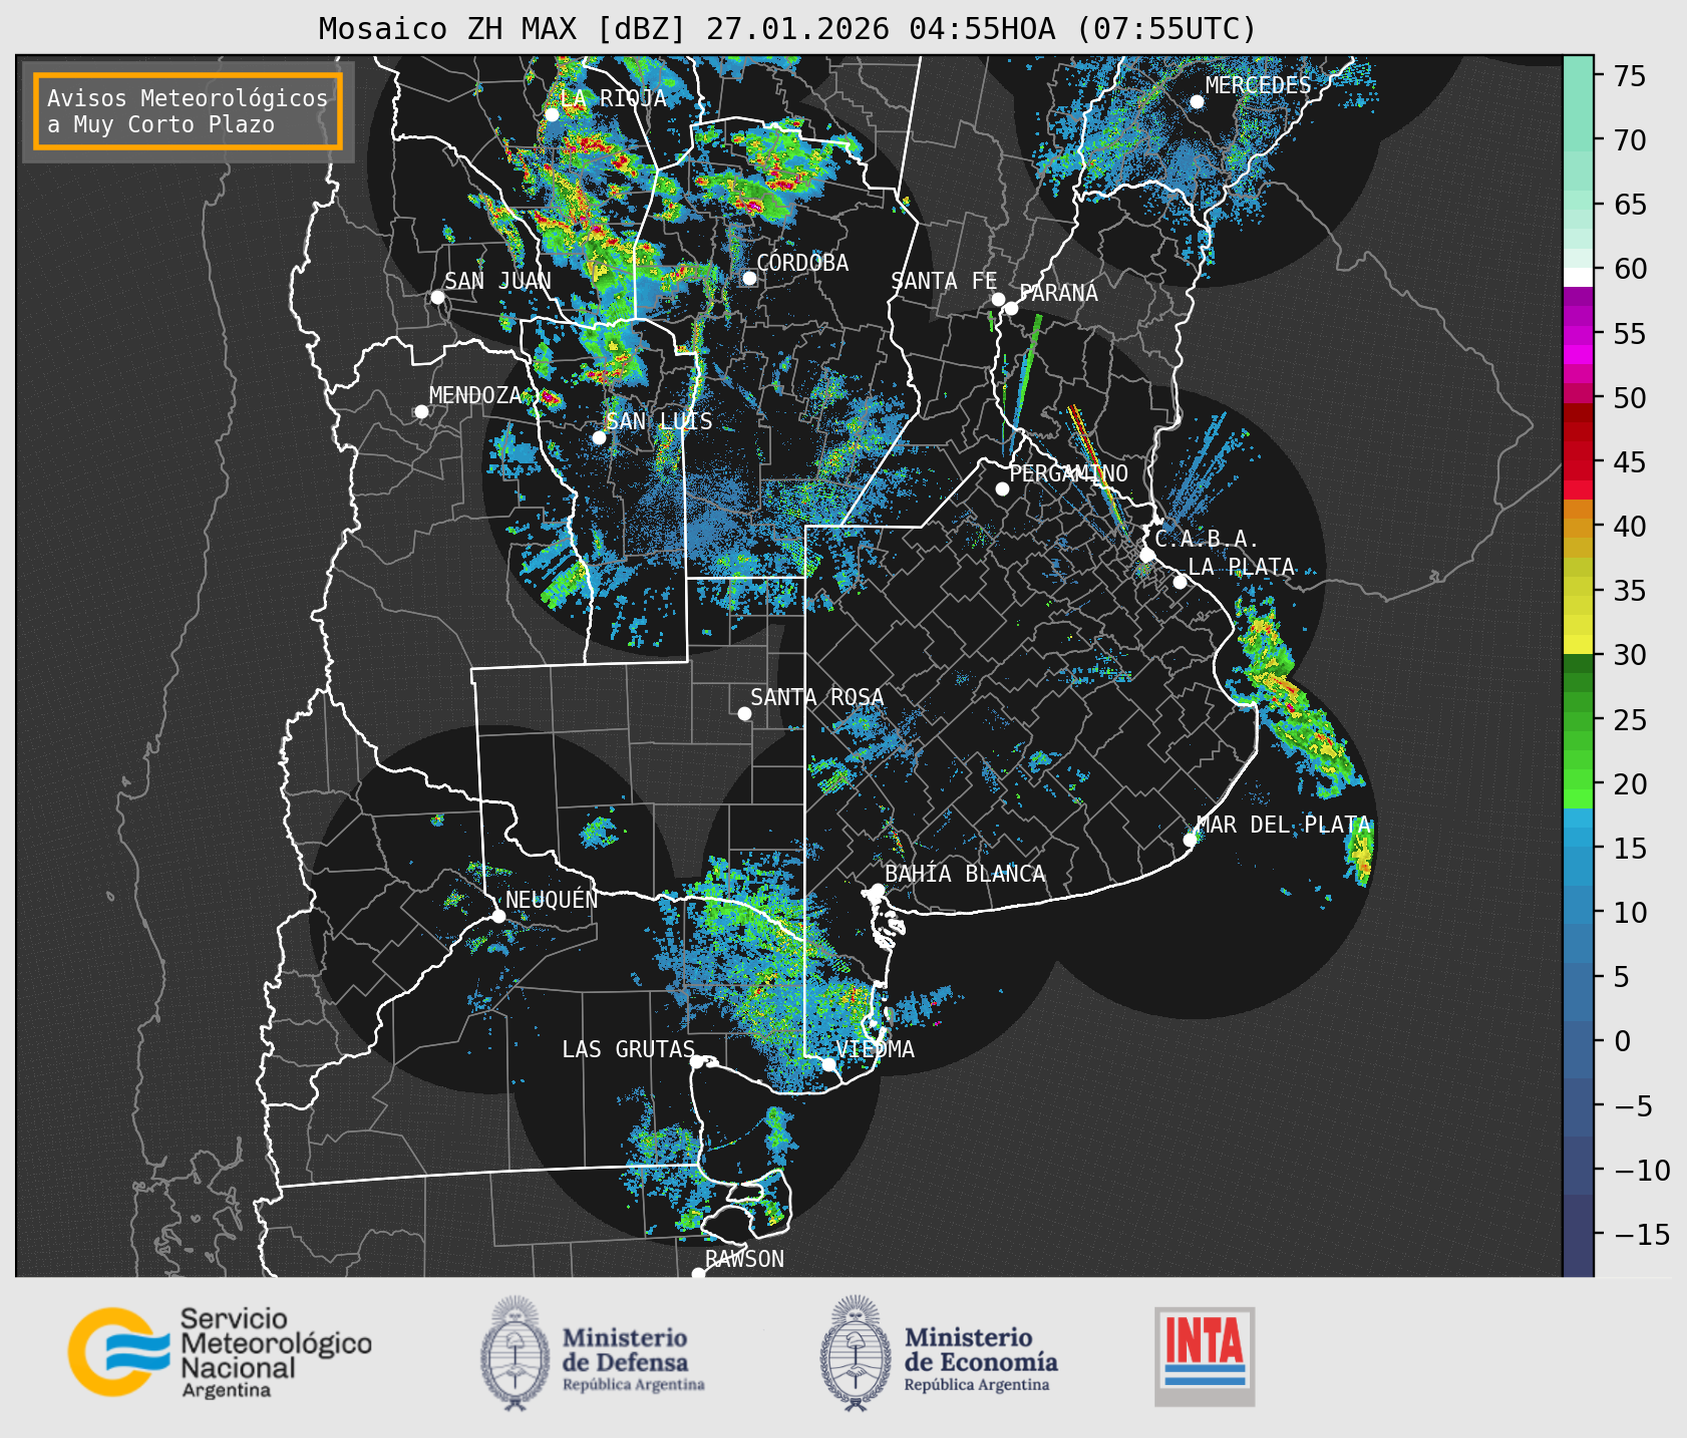The width and height of the screenshot is (1687, 1438).
Task: Click the 45 value on the dBZ scale
Action: pyautogui.click(x=1629, y=462)
